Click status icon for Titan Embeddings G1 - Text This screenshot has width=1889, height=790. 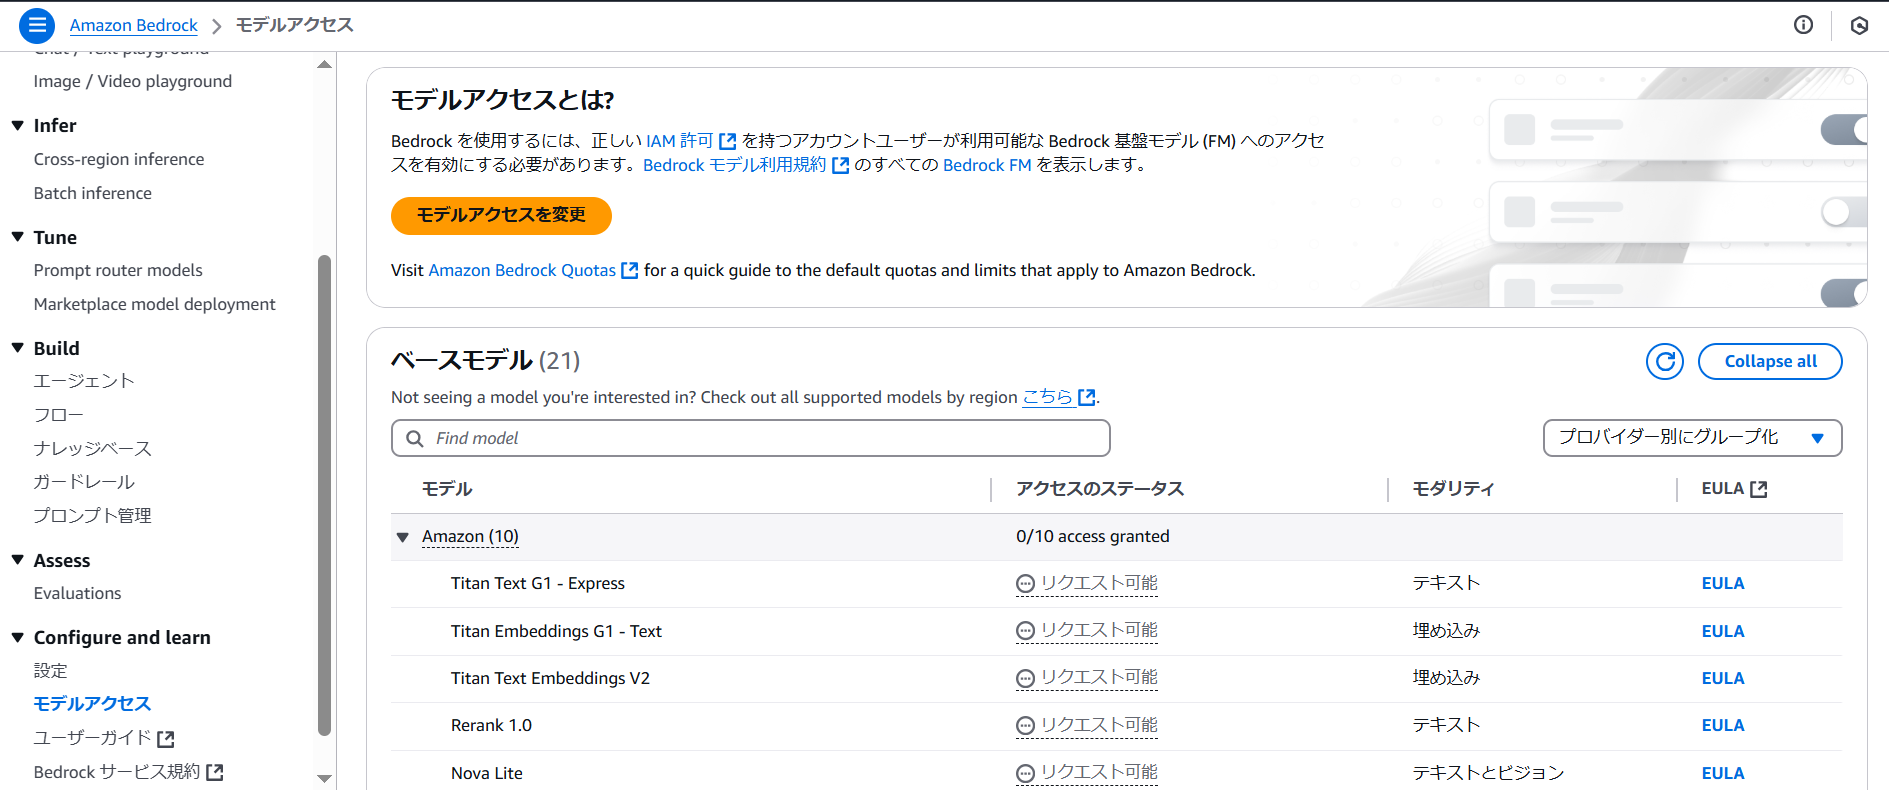[x=1025, y=631]
